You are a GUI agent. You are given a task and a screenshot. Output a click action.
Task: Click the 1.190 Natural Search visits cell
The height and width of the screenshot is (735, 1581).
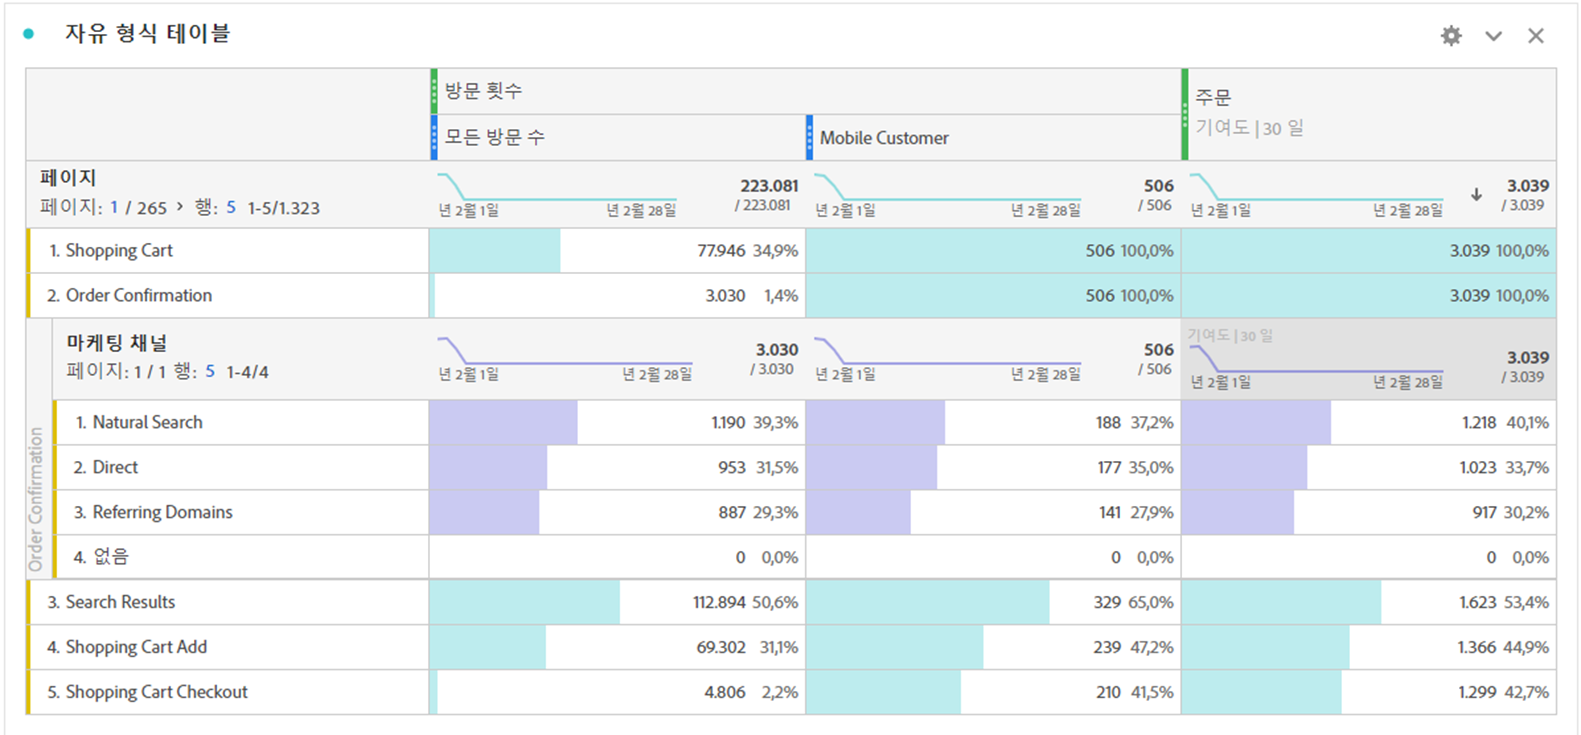[617, 423]
